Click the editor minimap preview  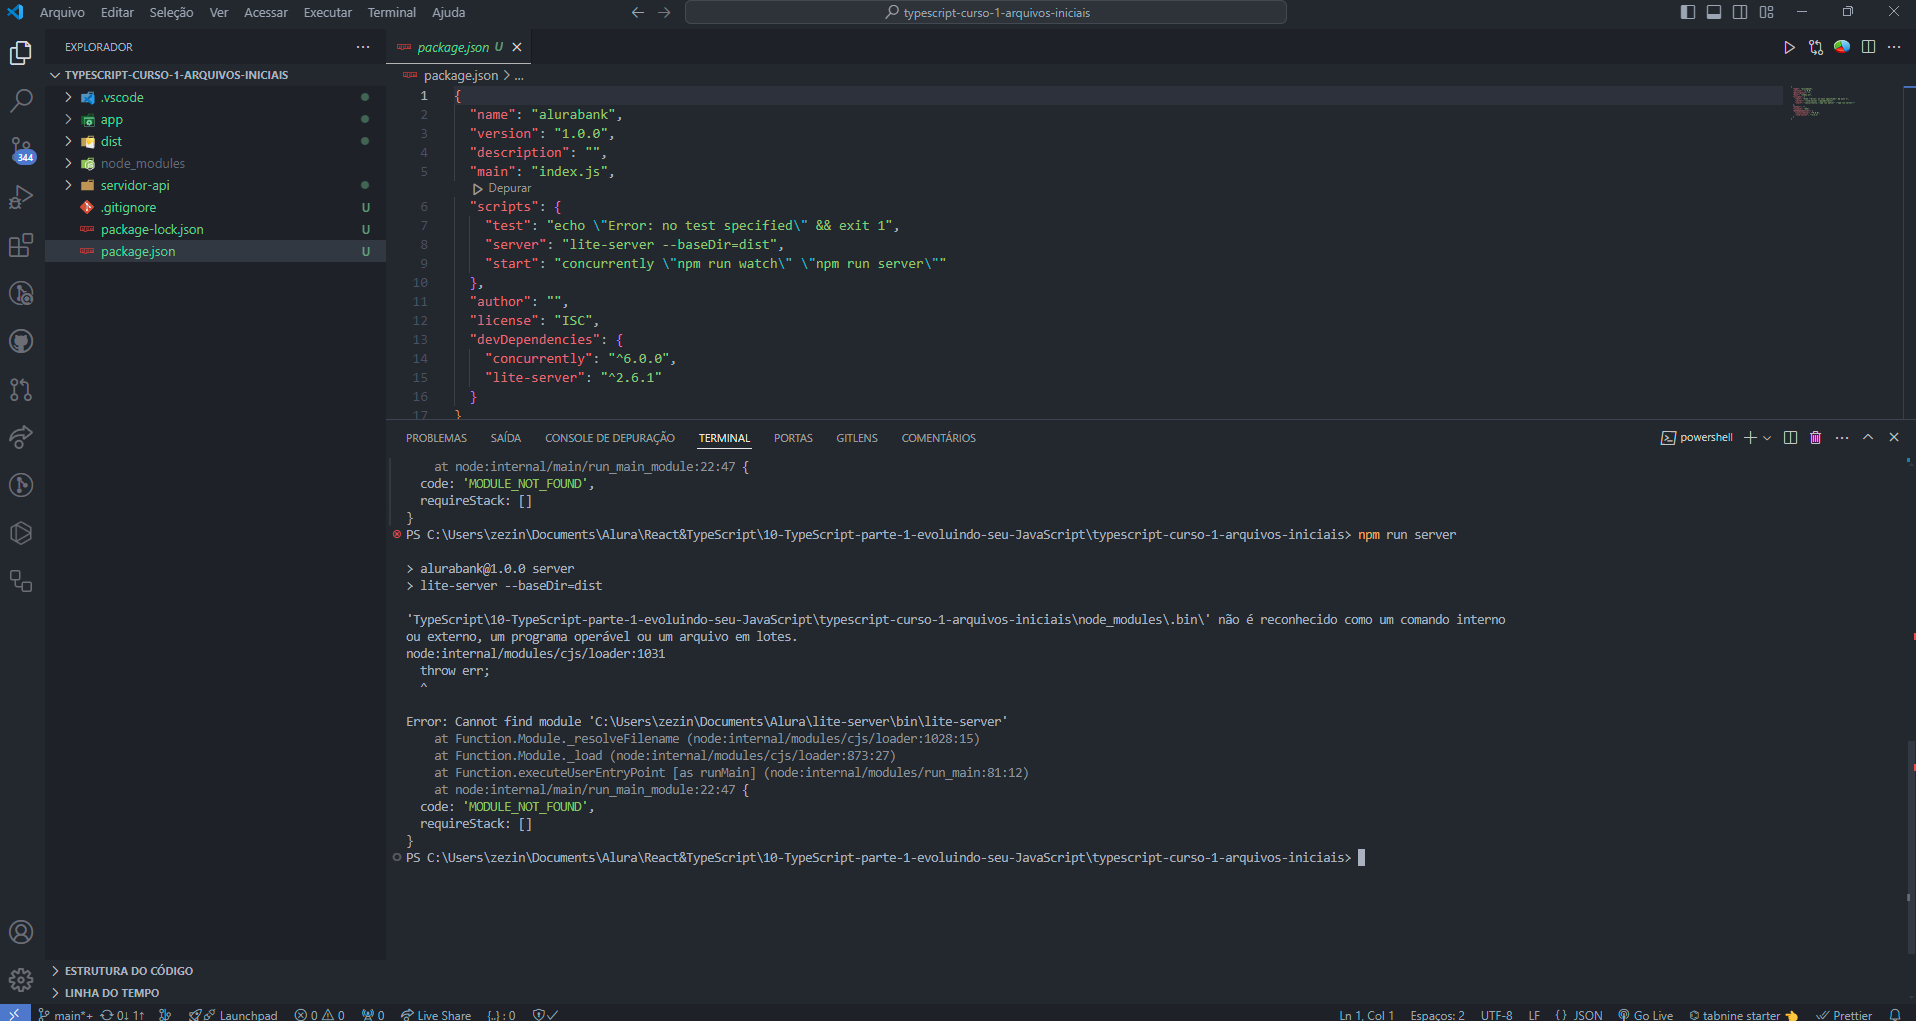click(1824, 101)
